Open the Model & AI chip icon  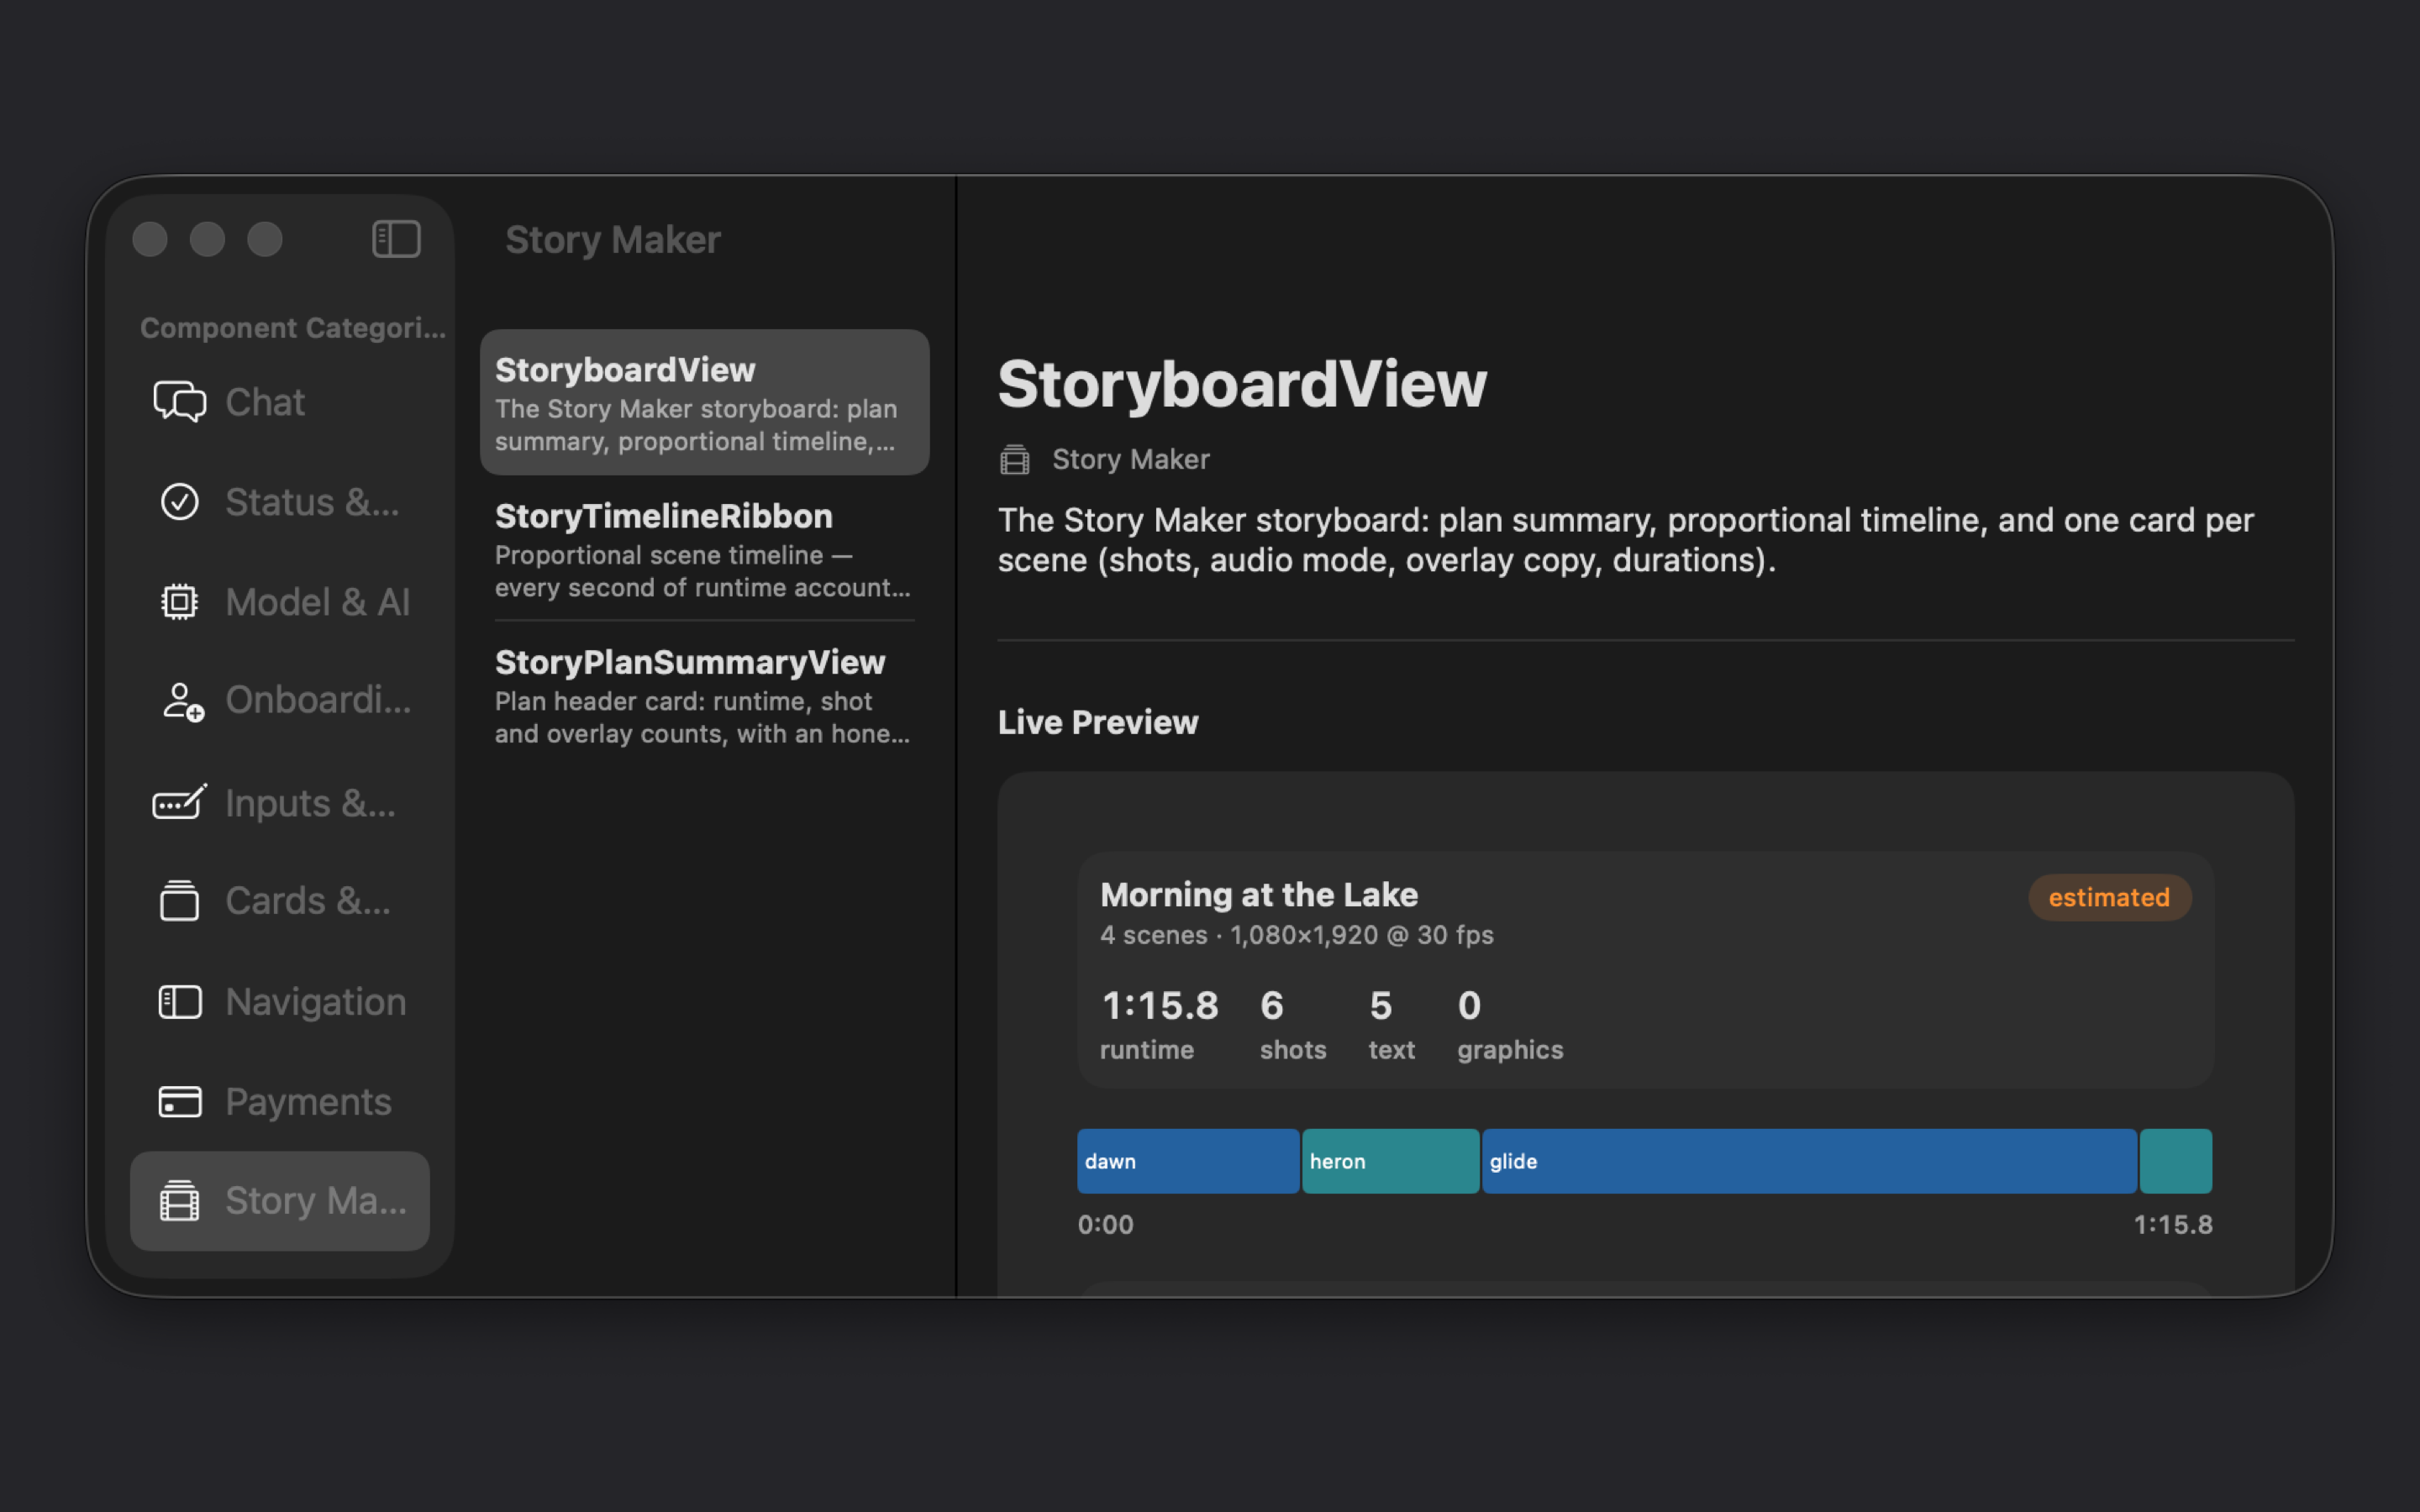[x=180, y=602]
